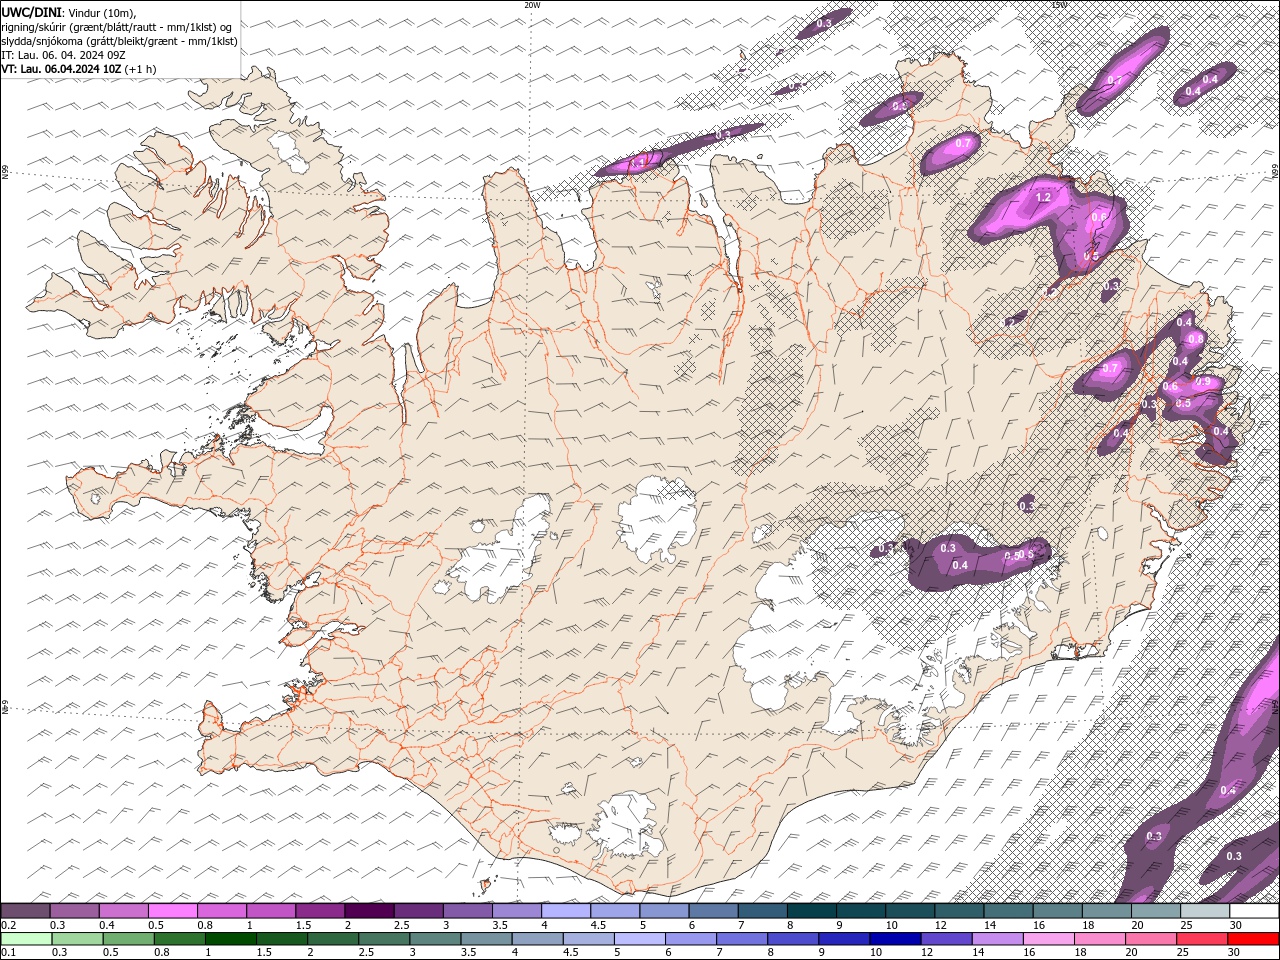Click the 'VT: Lau. 06.04.2024 10Z (+1 h)' line

[79, 69]
